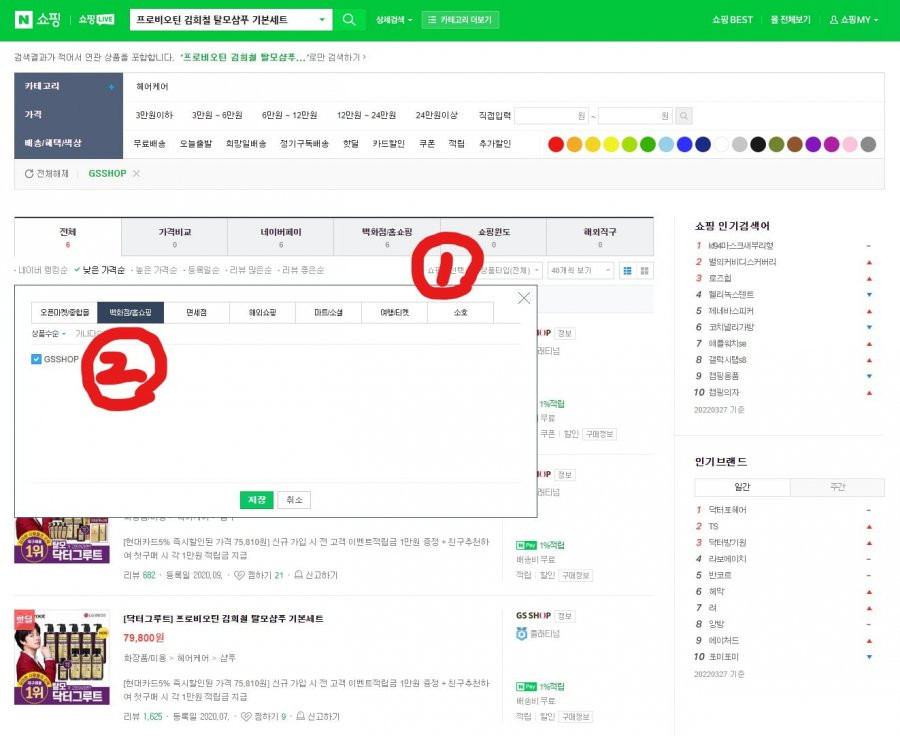Click the minimum price input field
The width and height of the screenshot is (900, 736).
pos(552,116)
